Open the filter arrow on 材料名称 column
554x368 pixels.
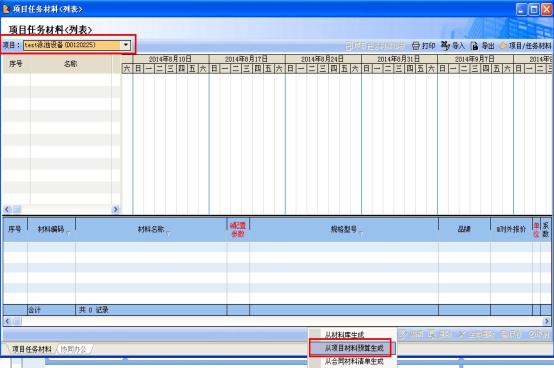(x=169, y=233)
